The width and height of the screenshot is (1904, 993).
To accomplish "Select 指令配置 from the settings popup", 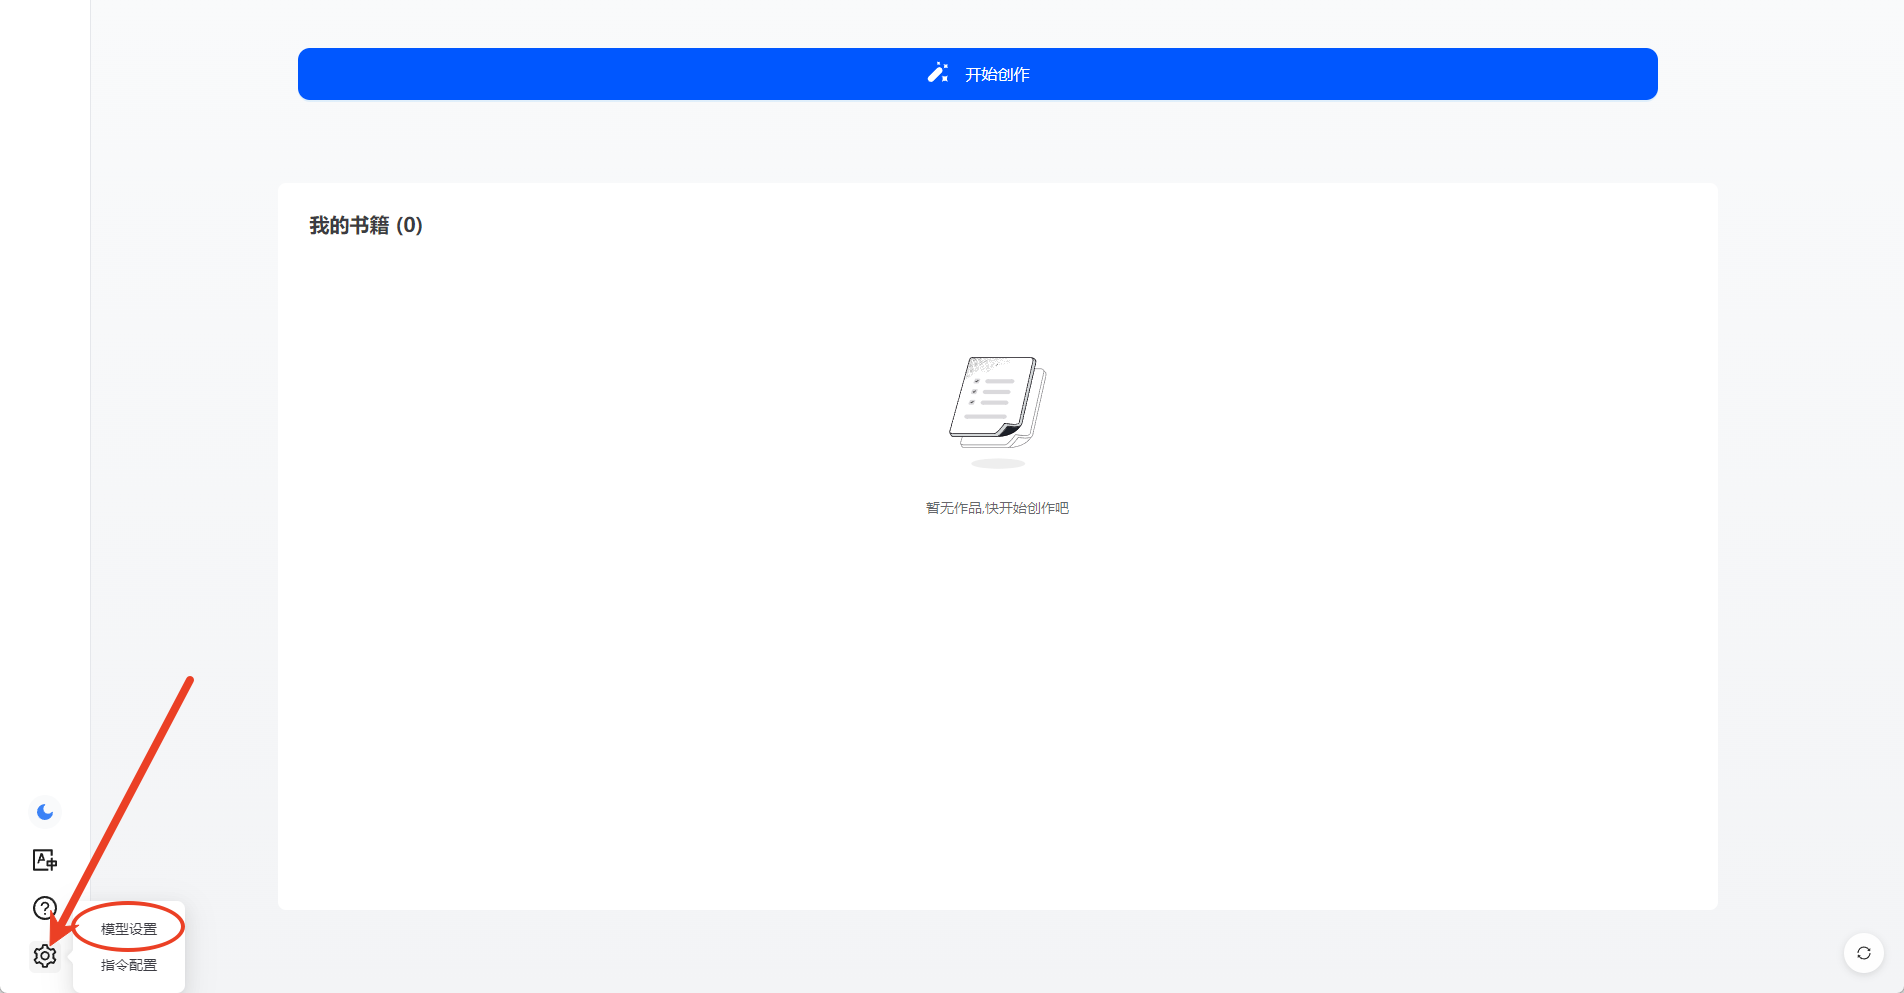I will point(129,965).
